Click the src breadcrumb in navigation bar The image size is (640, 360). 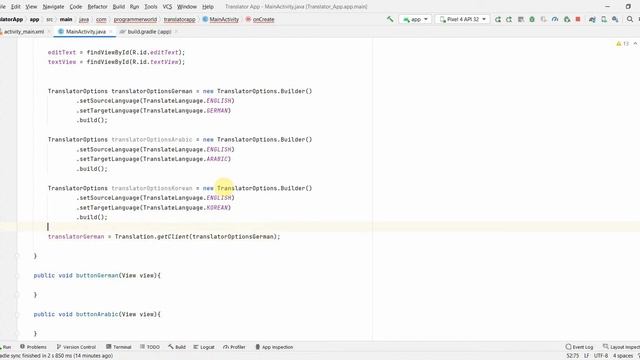49,19
